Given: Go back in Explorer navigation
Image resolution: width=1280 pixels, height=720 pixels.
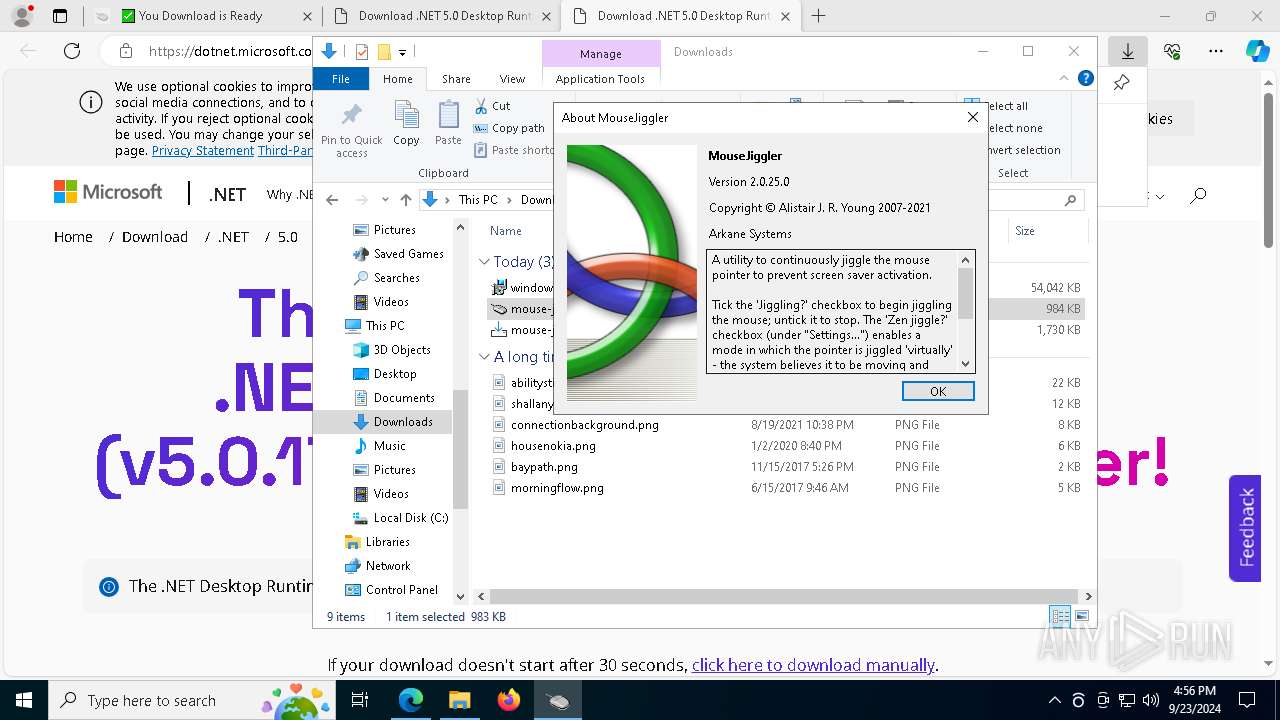Looking at the screenshot, I should click(x=332, y=200).
